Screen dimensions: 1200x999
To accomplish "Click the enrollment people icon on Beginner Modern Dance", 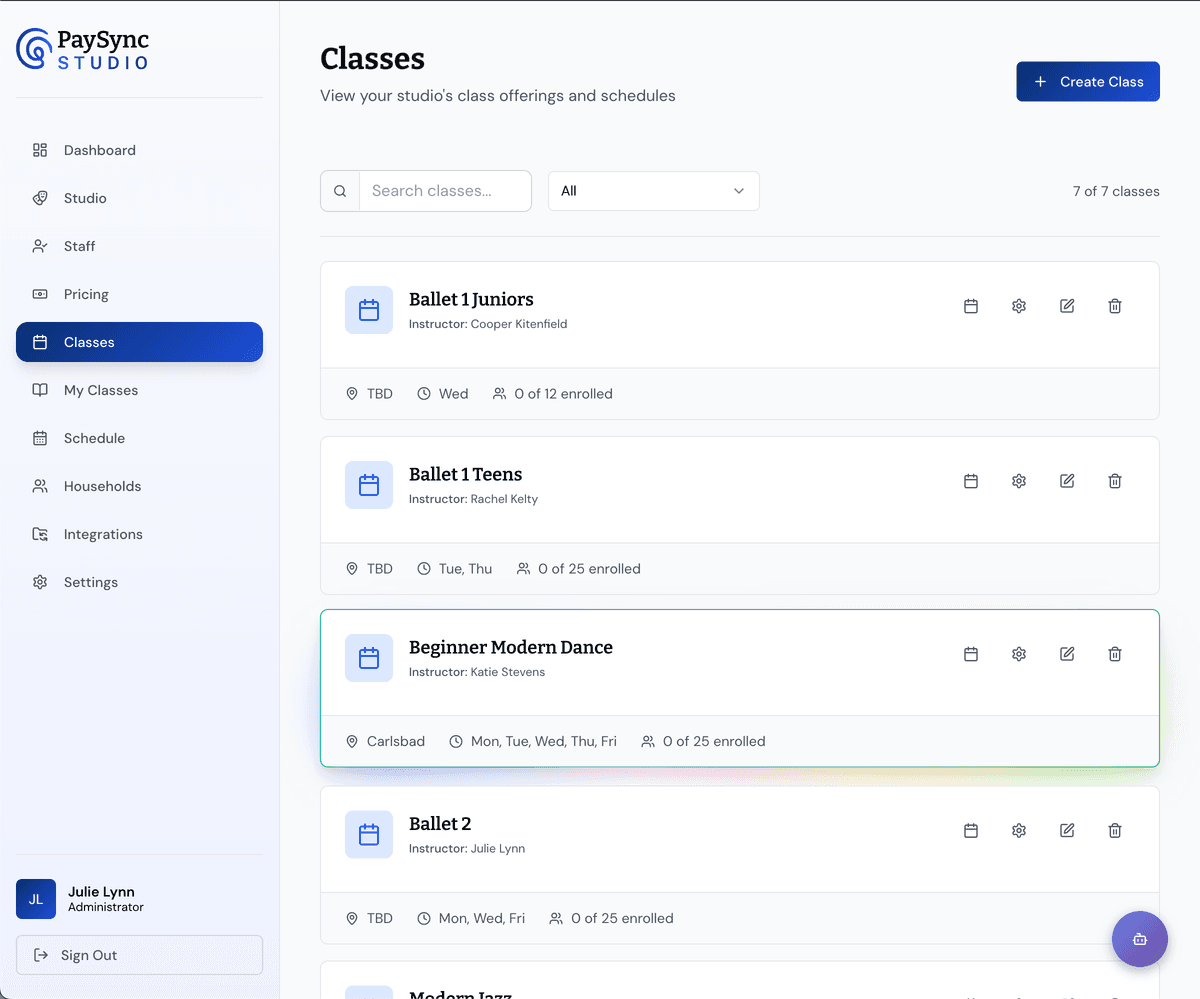I will 651,741.
